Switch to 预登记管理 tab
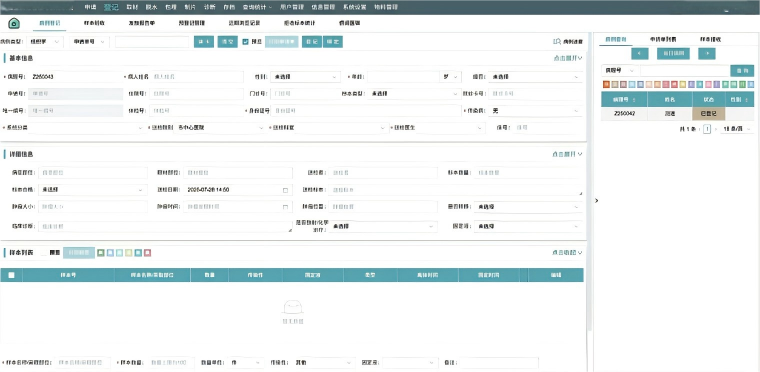760x372 pixels. coord(192,23)
